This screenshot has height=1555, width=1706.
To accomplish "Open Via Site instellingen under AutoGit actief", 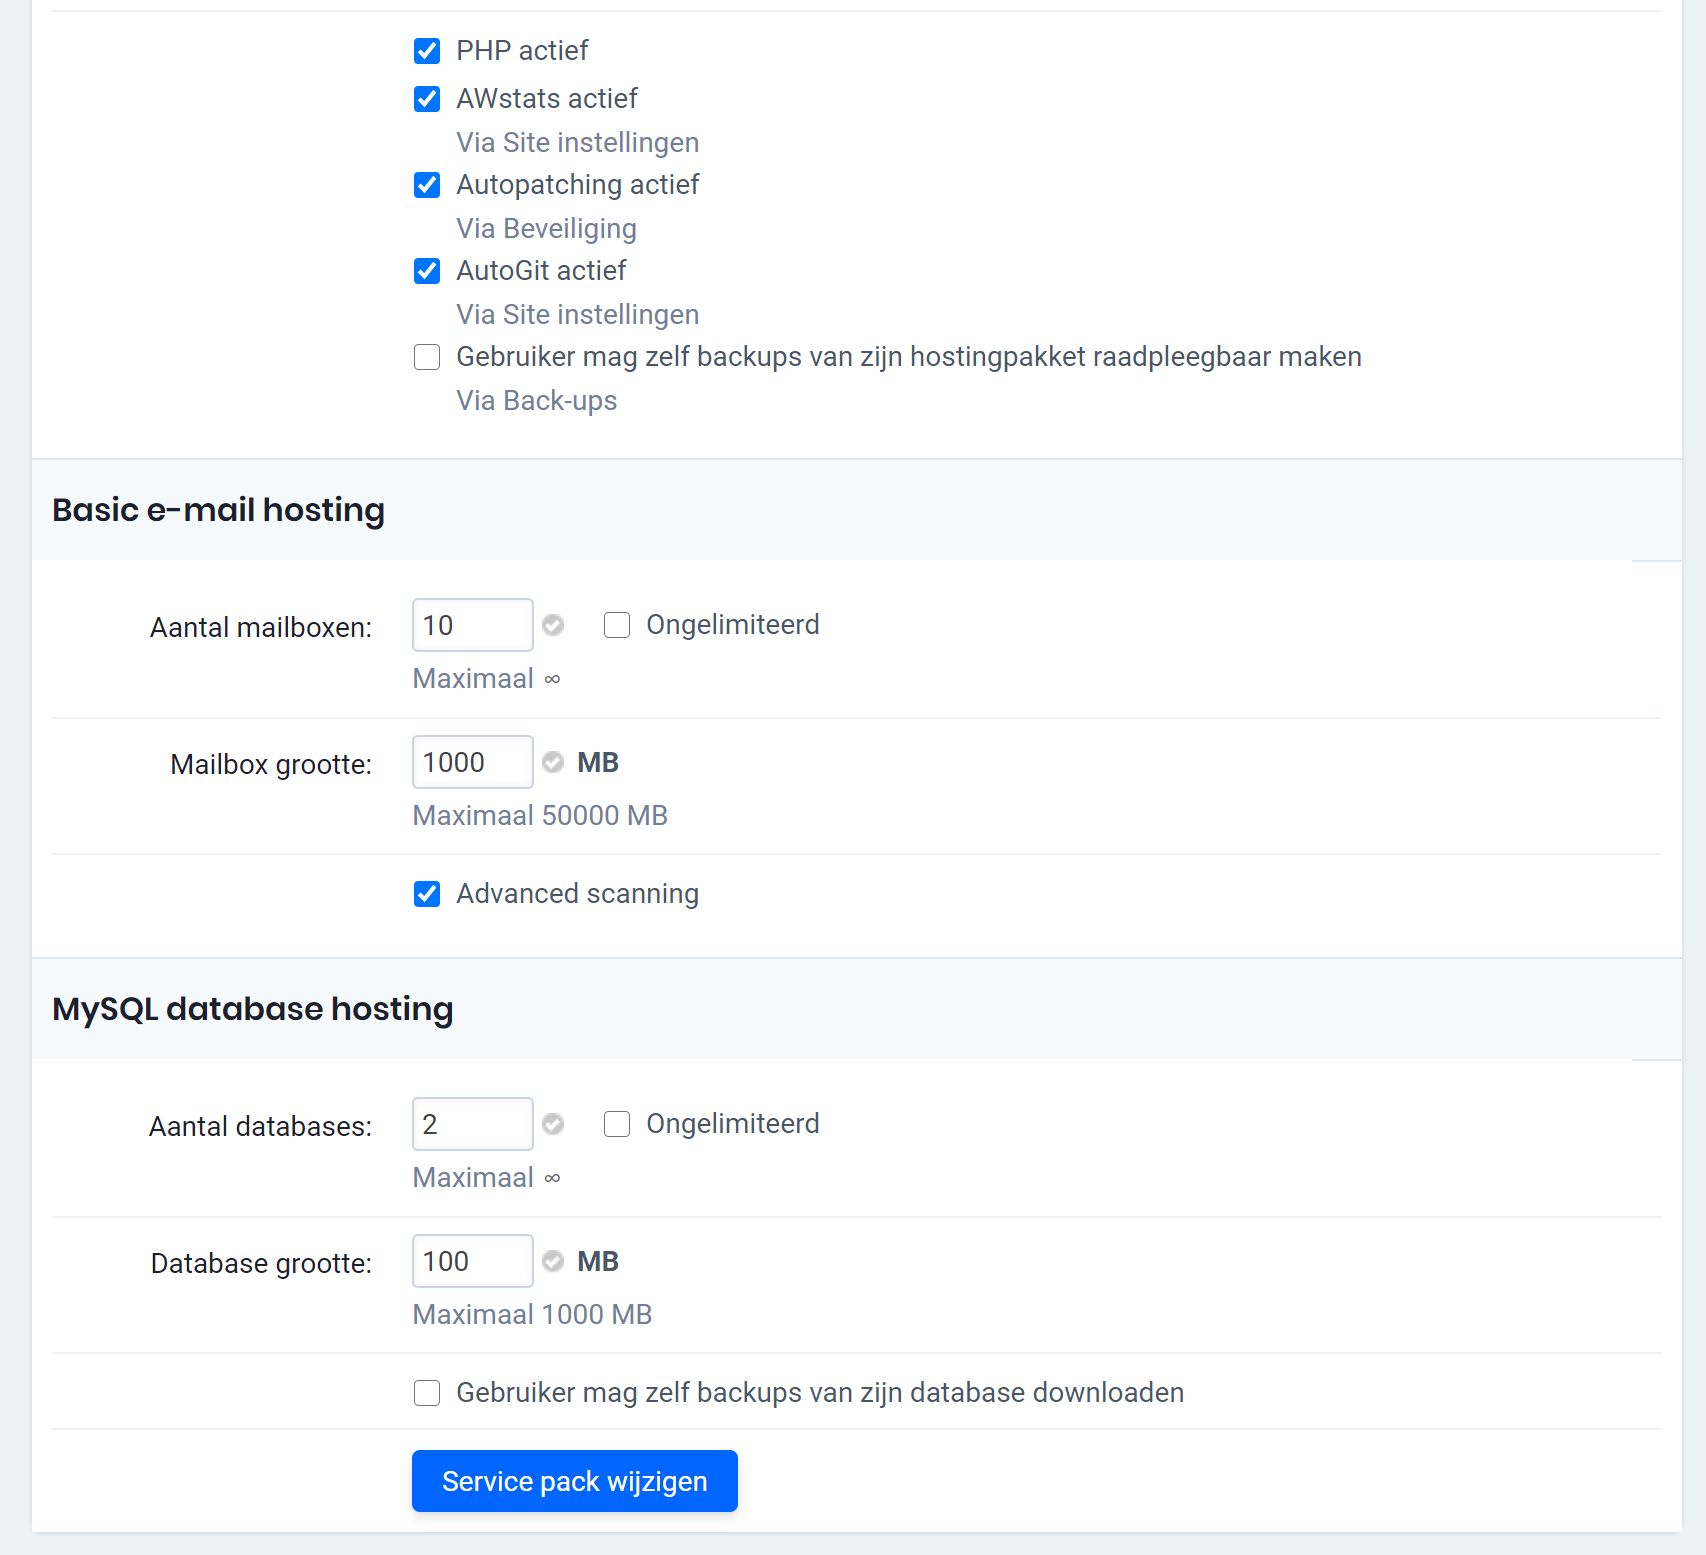I will click(x=578, y=314).
